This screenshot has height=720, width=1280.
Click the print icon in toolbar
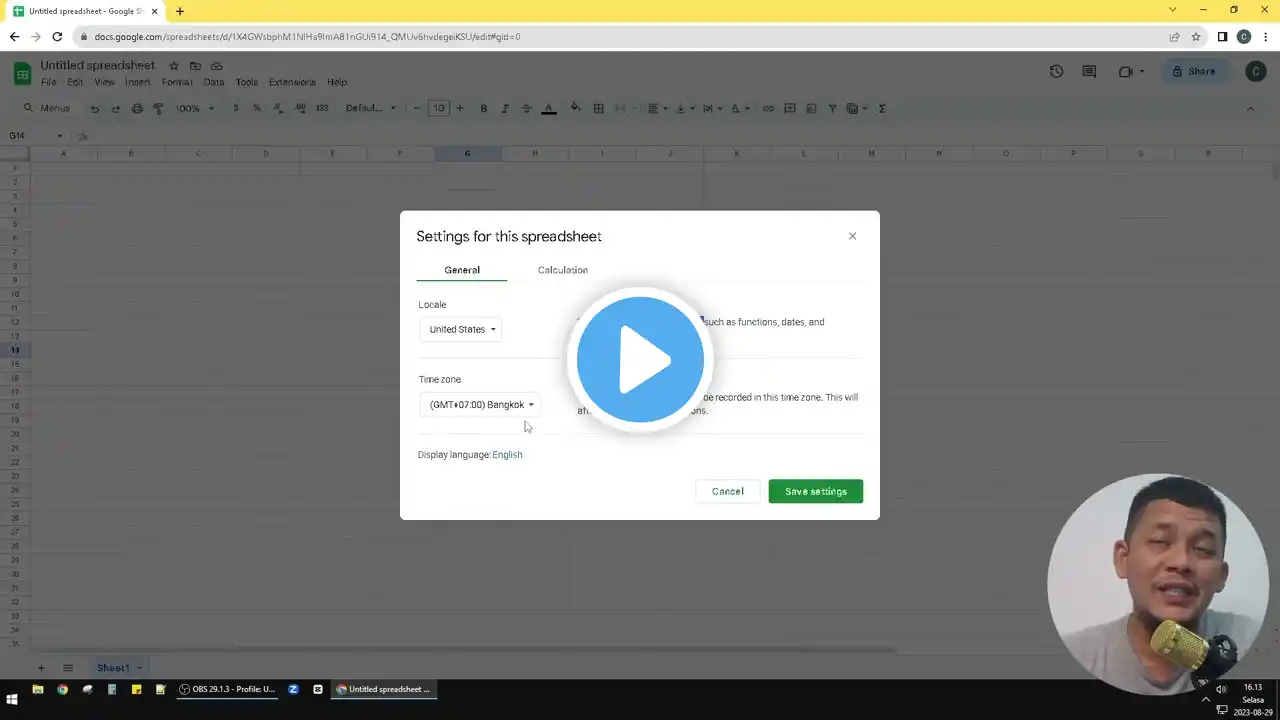[x=137, y=108]
